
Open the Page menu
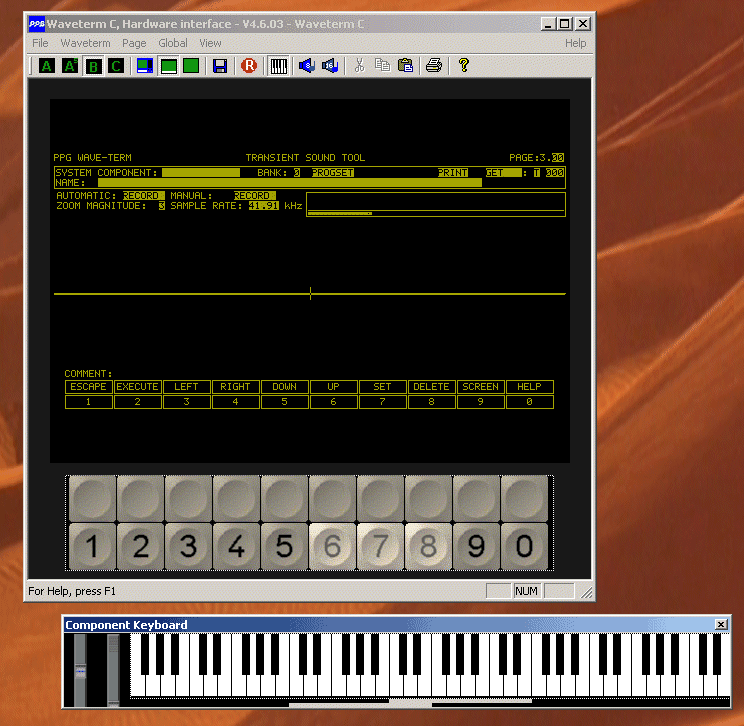click(x=134, y=43)
